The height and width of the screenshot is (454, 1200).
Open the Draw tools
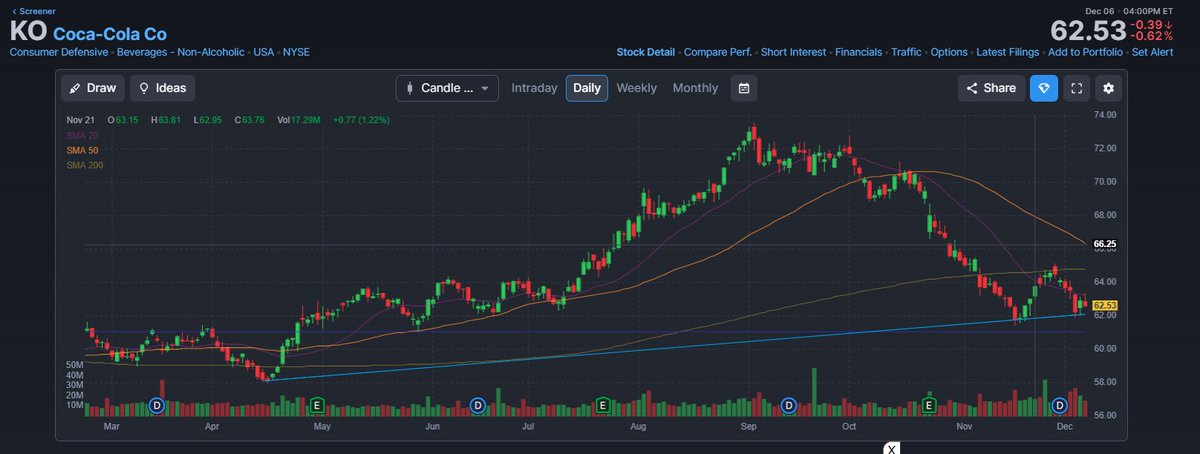click(x=92, y=88)
